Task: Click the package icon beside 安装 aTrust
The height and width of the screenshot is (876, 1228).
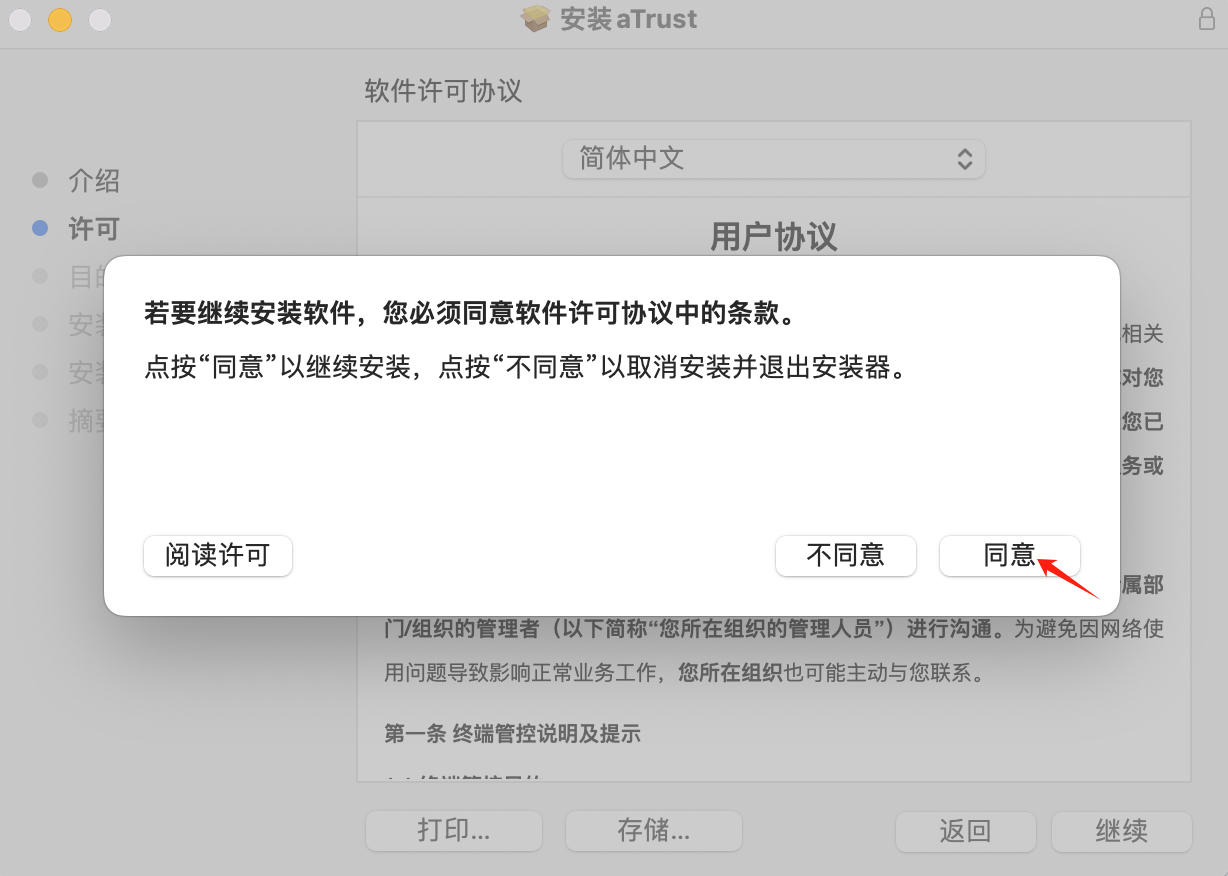Action: point(536,19)
